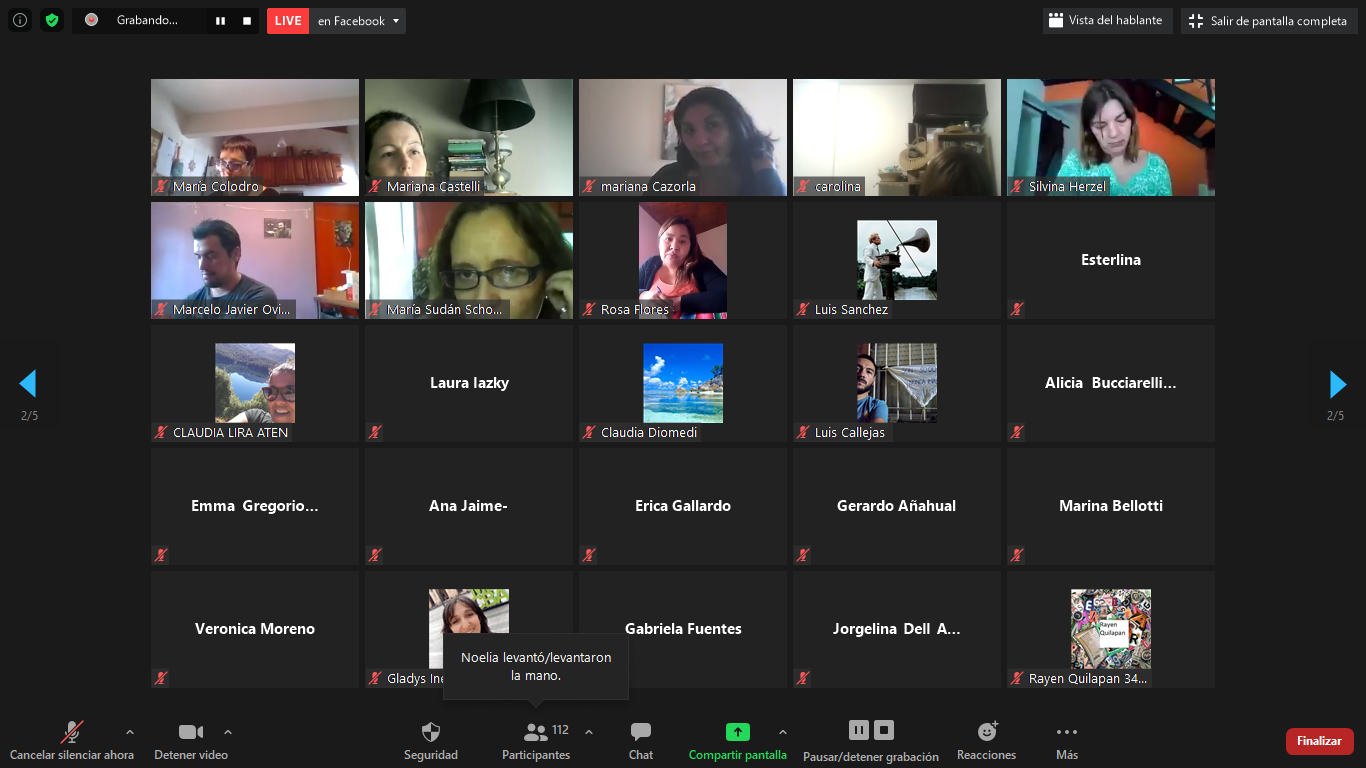This screenshot has width=1366, height=768.
Task: Open the Participantes panel
Action: tap(536, 740)
